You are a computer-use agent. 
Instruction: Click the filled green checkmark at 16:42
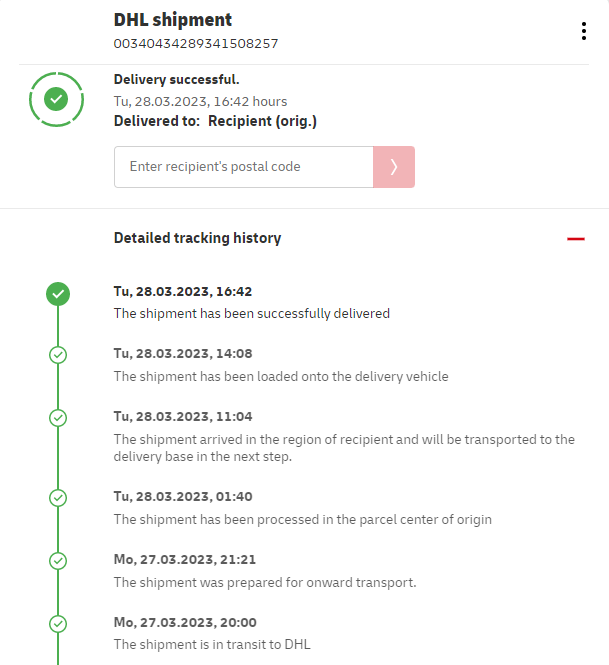[58, 294]
